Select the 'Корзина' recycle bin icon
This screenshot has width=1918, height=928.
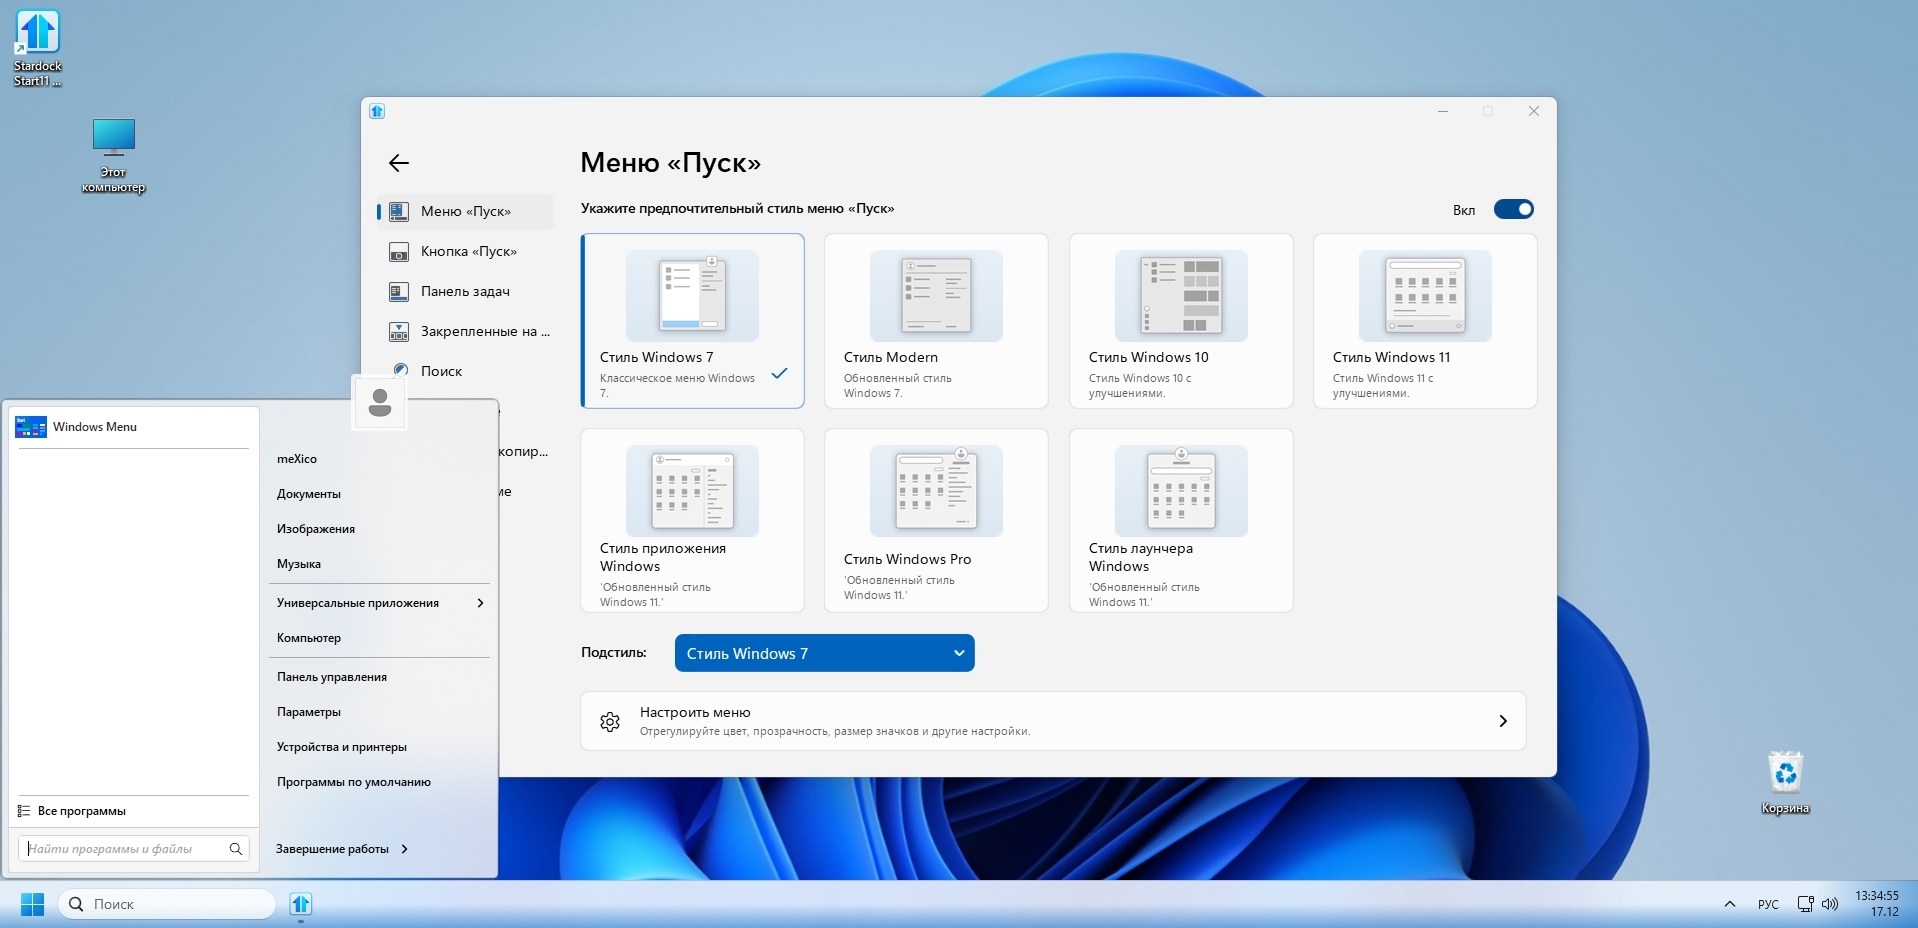[x=1785, y=783]
